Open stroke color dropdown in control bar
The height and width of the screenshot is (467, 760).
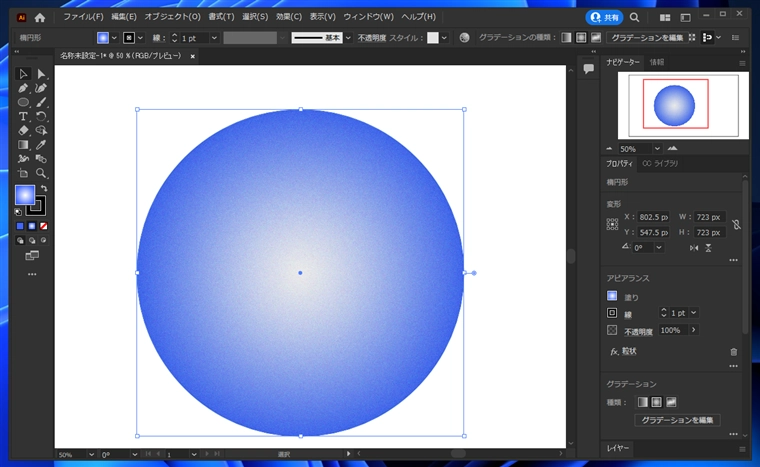pos(140,38)
